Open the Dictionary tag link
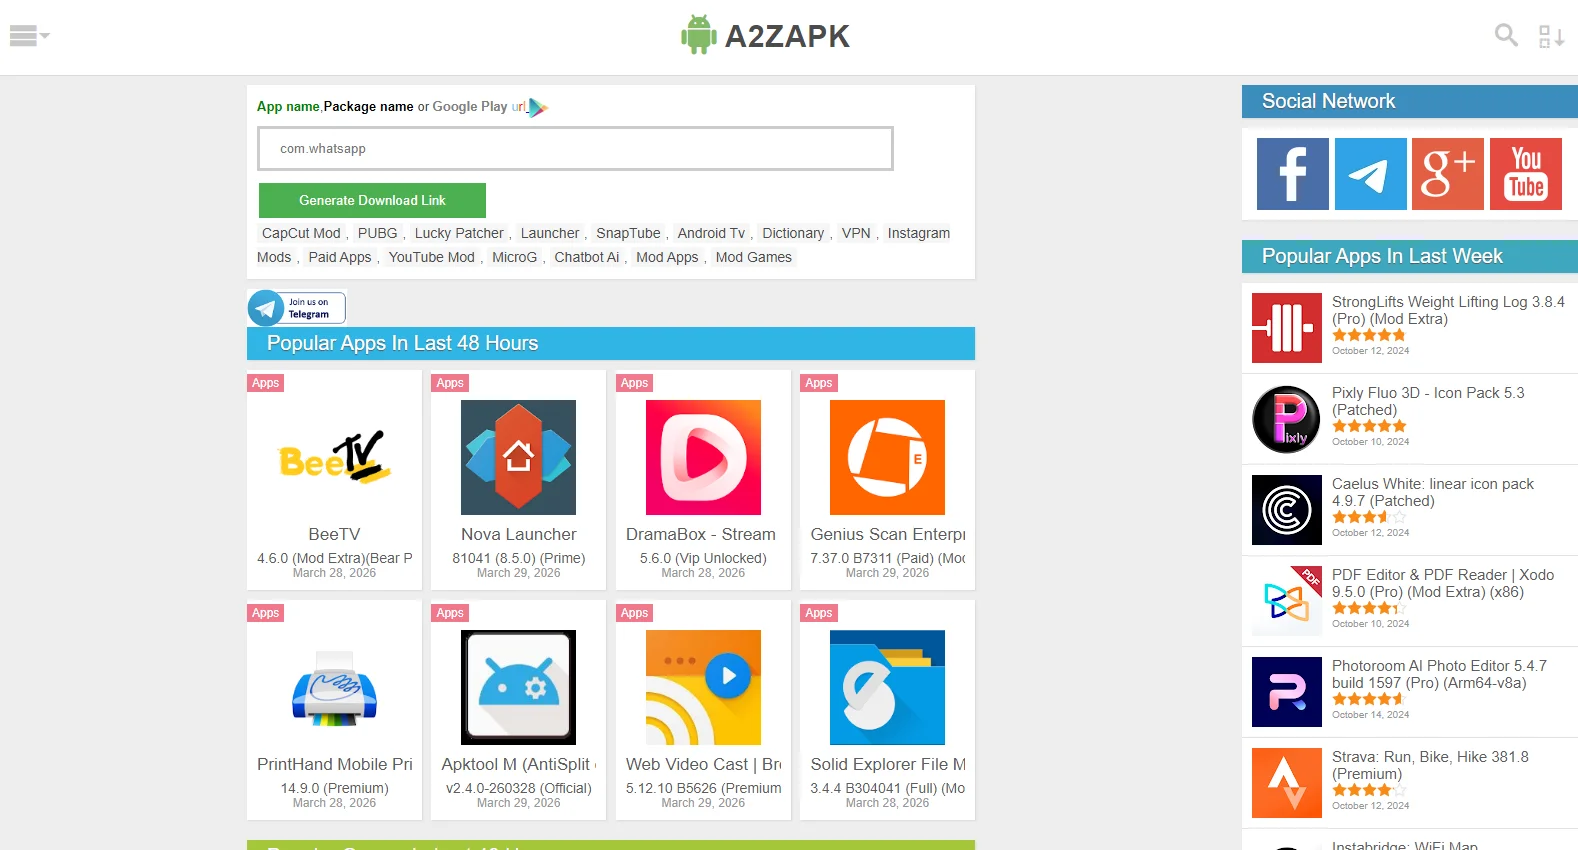Image resolution: width=1578 pixels, height=850 pixels. 793,233
